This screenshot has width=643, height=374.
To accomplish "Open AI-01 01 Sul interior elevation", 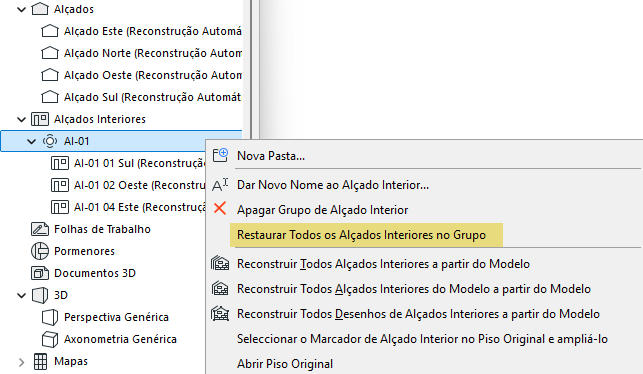I will coord(139,163).
